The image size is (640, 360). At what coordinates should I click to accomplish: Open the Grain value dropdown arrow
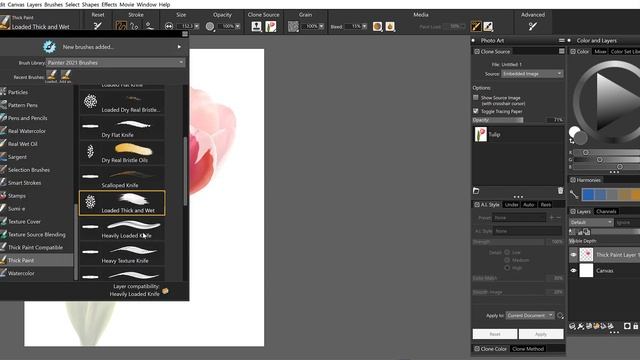pos(321,26)
